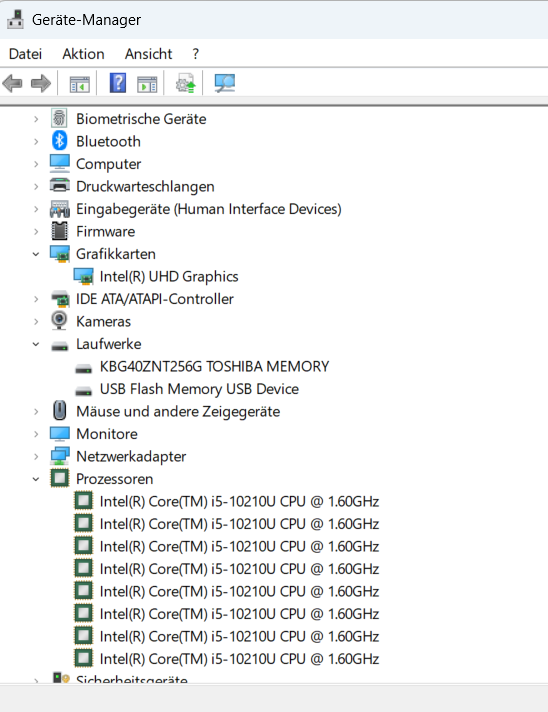Select the last Intel Core i5-10210U processor entry

coord(239,658)
